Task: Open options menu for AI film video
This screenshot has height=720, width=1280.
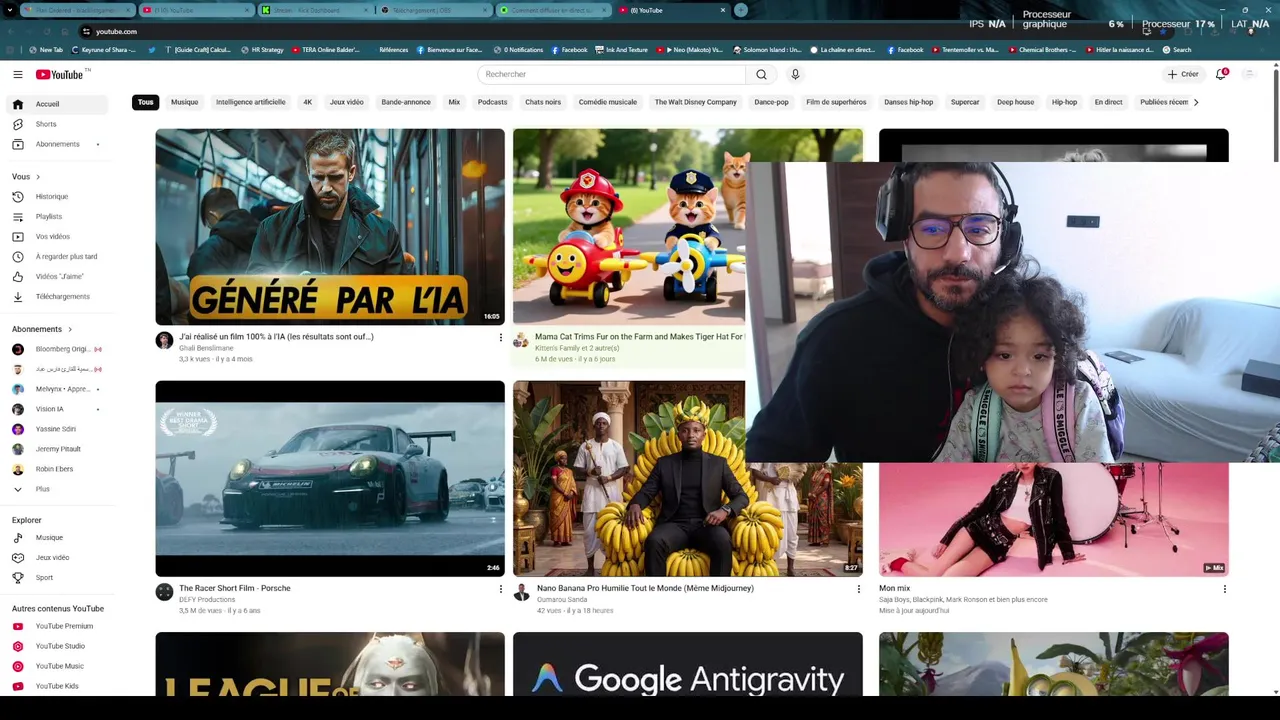Action: click(x=501, y=338)
